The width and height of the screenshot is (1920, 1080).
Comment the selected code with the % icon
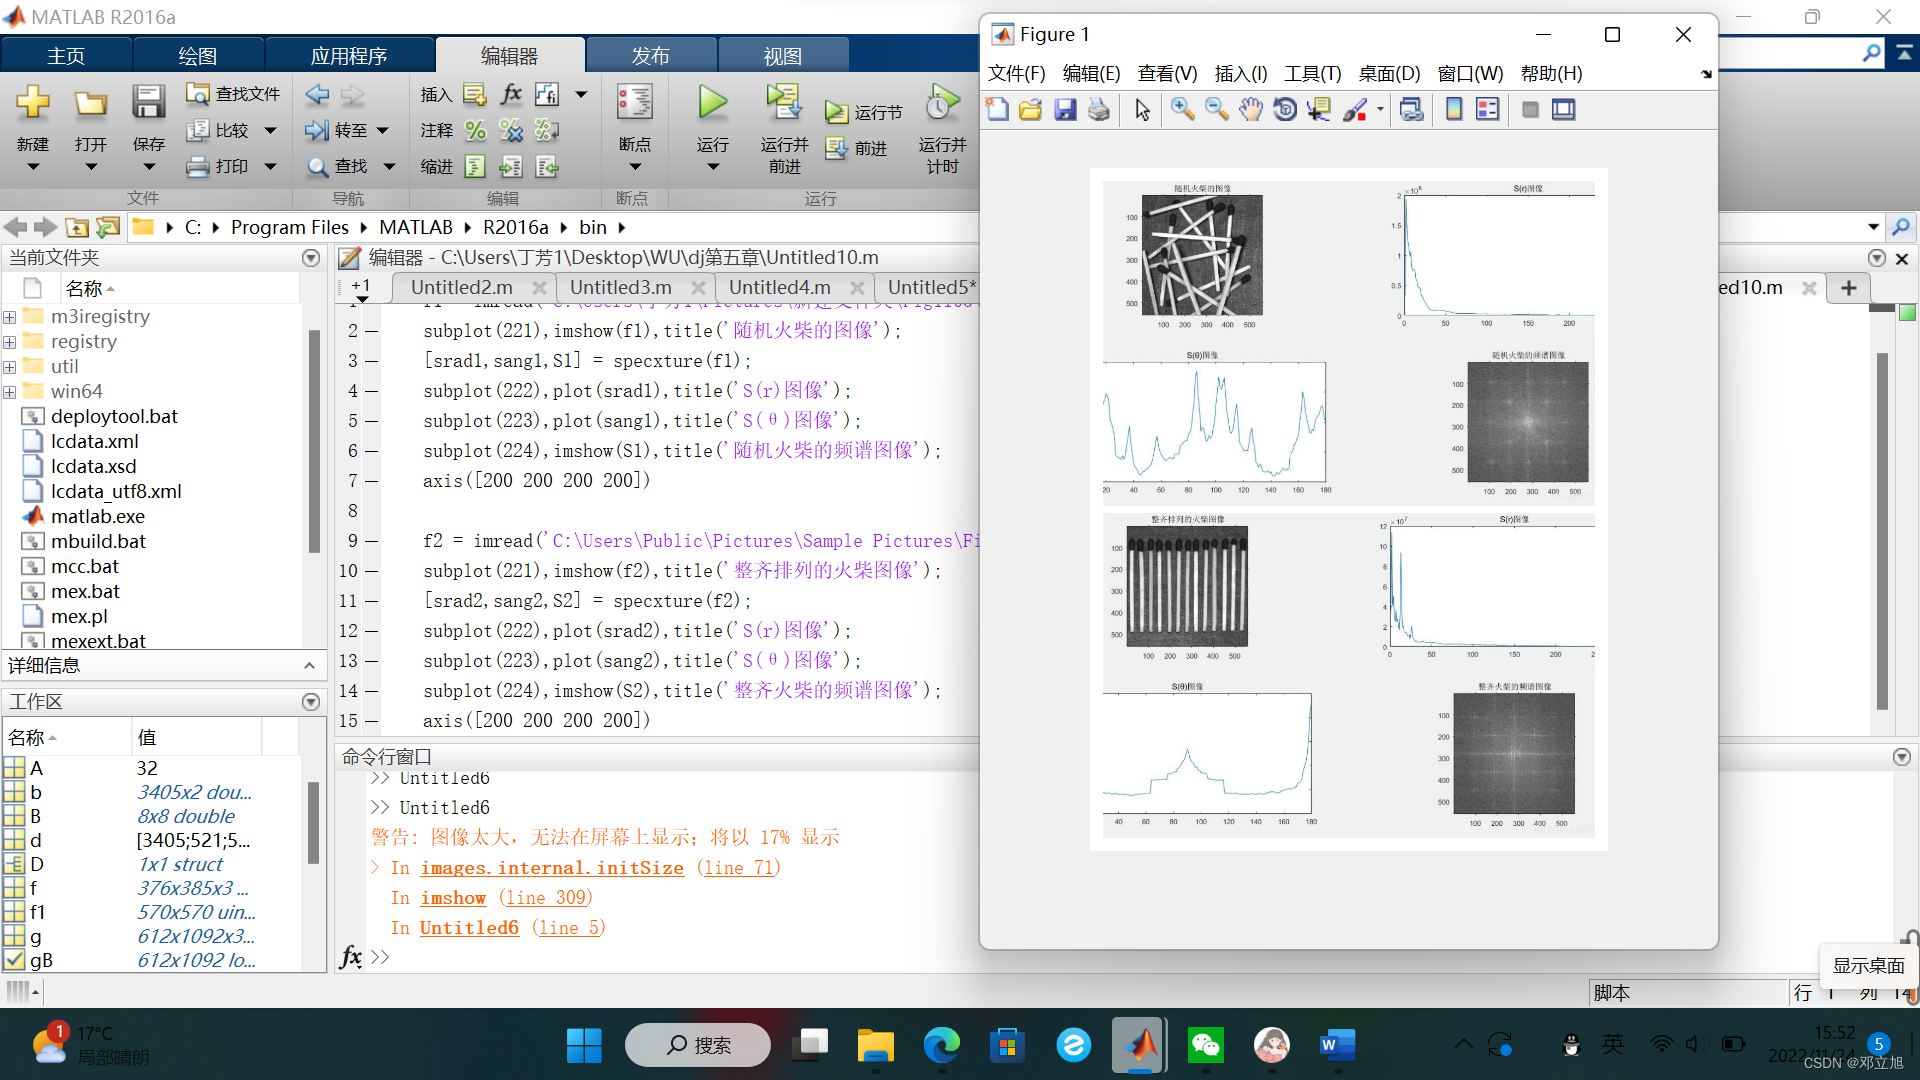475,130
